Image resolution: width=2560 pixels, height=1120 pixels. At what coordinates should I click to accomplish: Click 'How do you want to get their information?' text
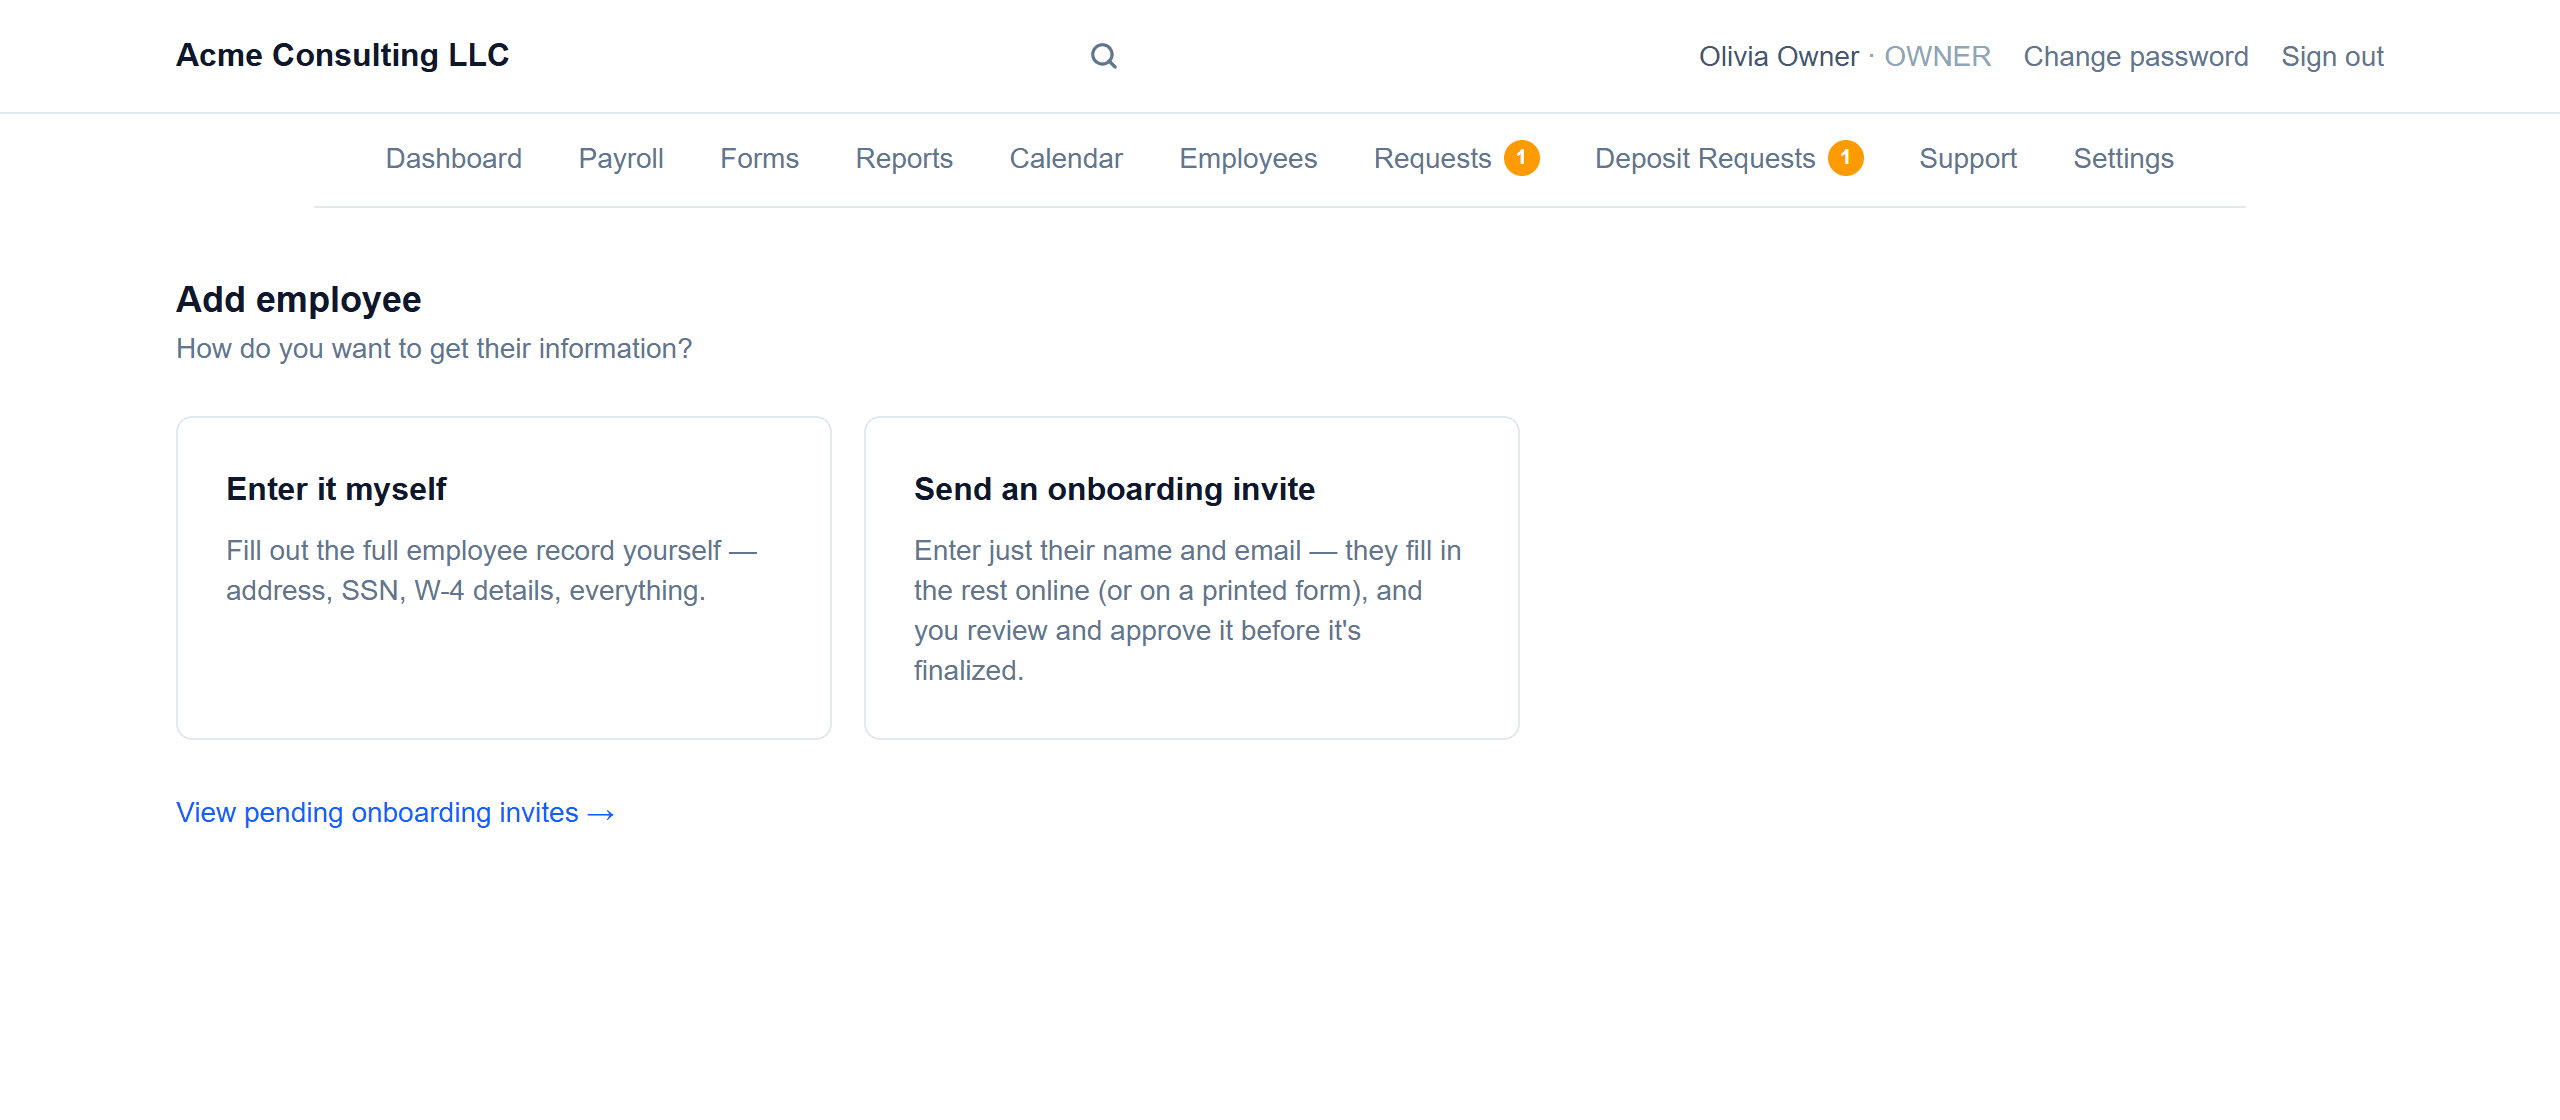click(x=434, y=348)
